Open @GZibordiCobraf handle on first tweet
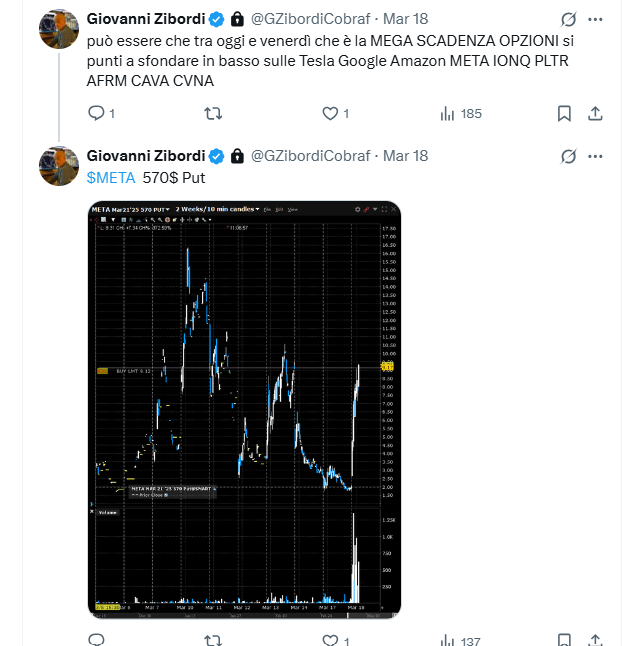622x646 pixels. (311, 19)
